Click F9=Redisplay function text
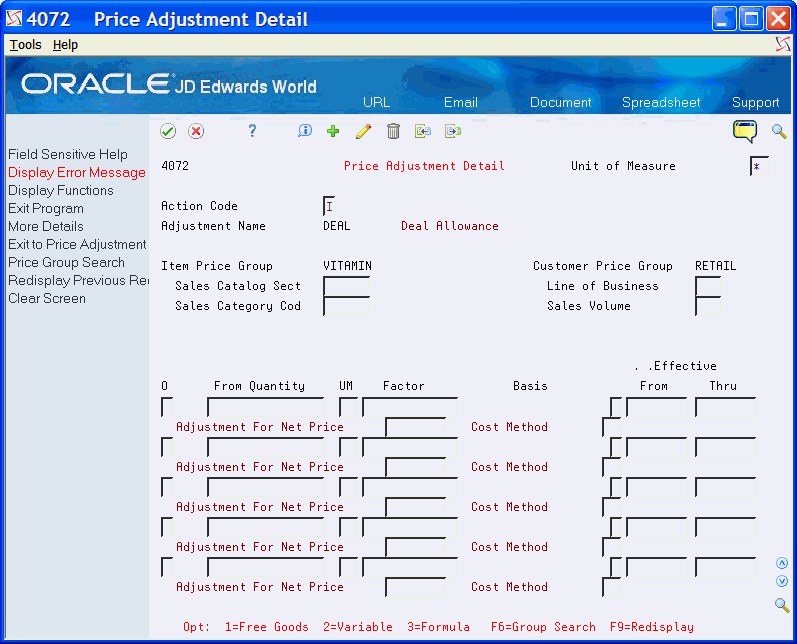Screen dimensions: 797x644 [652, 627]
